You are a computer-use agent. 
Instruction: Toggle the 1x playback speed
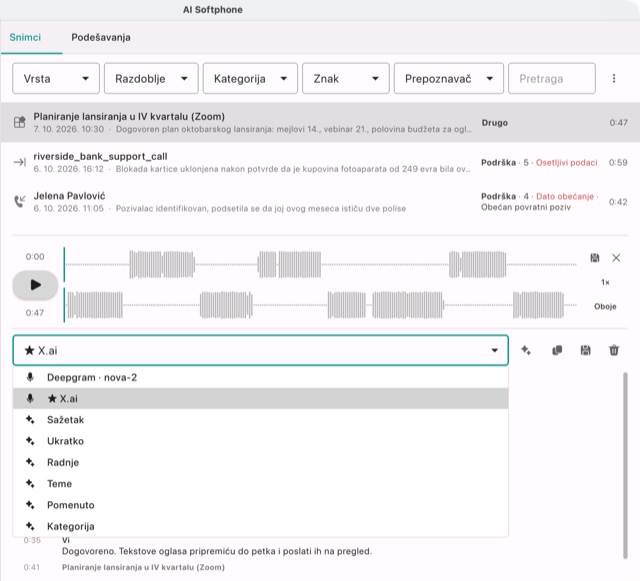point(605,282)
